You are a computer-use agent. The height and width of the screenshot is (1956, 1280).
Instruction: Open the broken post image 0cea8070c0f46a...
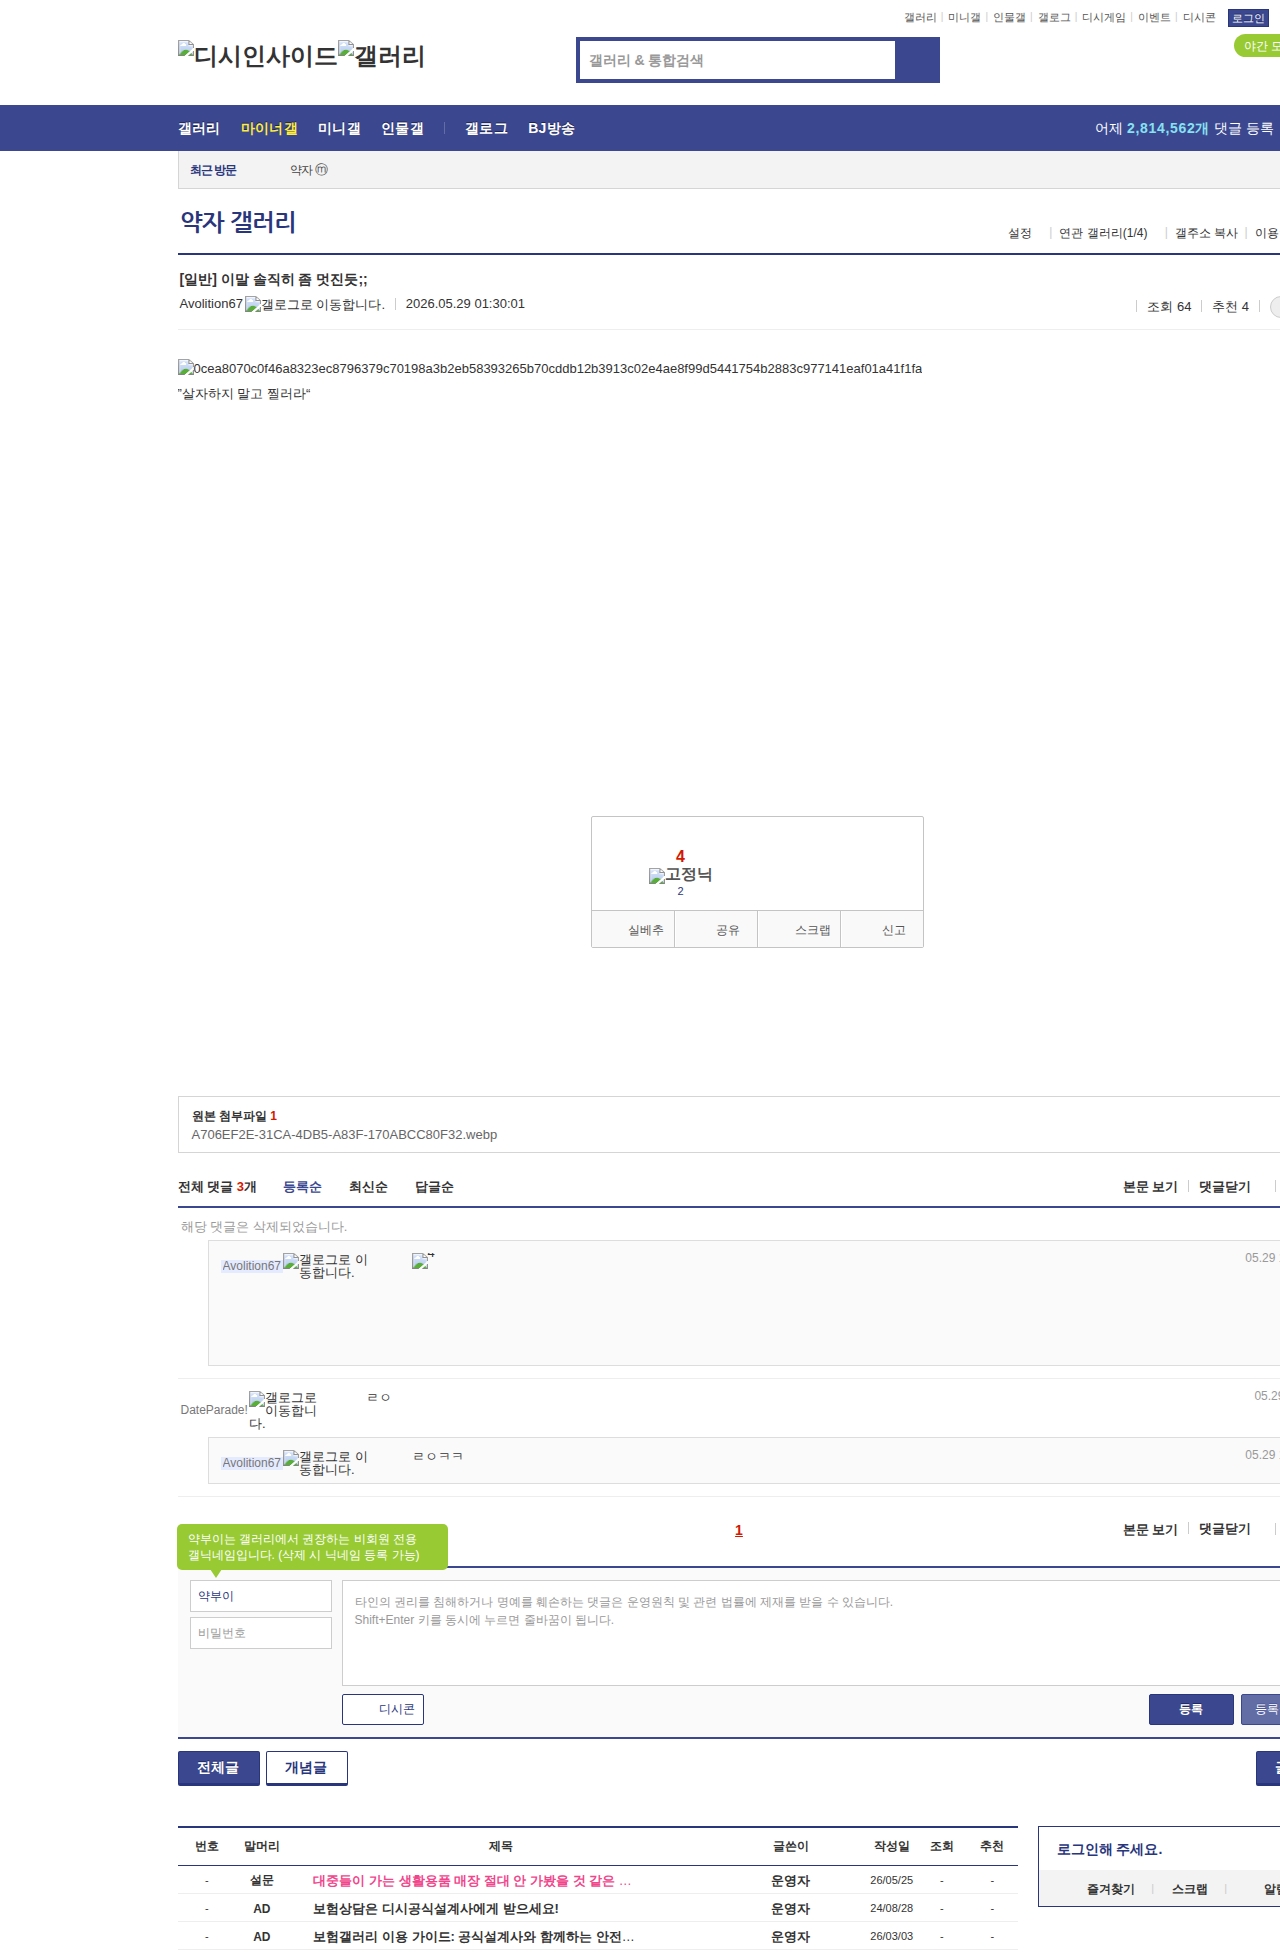(550, 369)
